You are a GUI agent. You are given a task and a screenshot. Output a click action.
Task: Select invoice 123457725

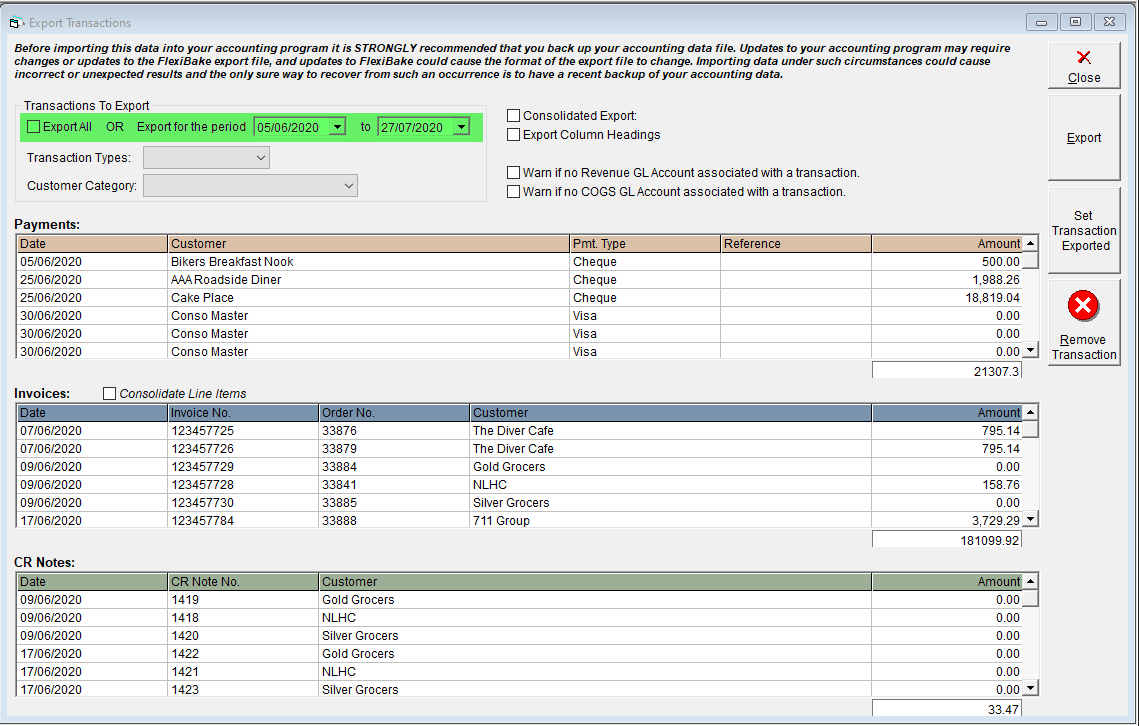coord(519,431)
